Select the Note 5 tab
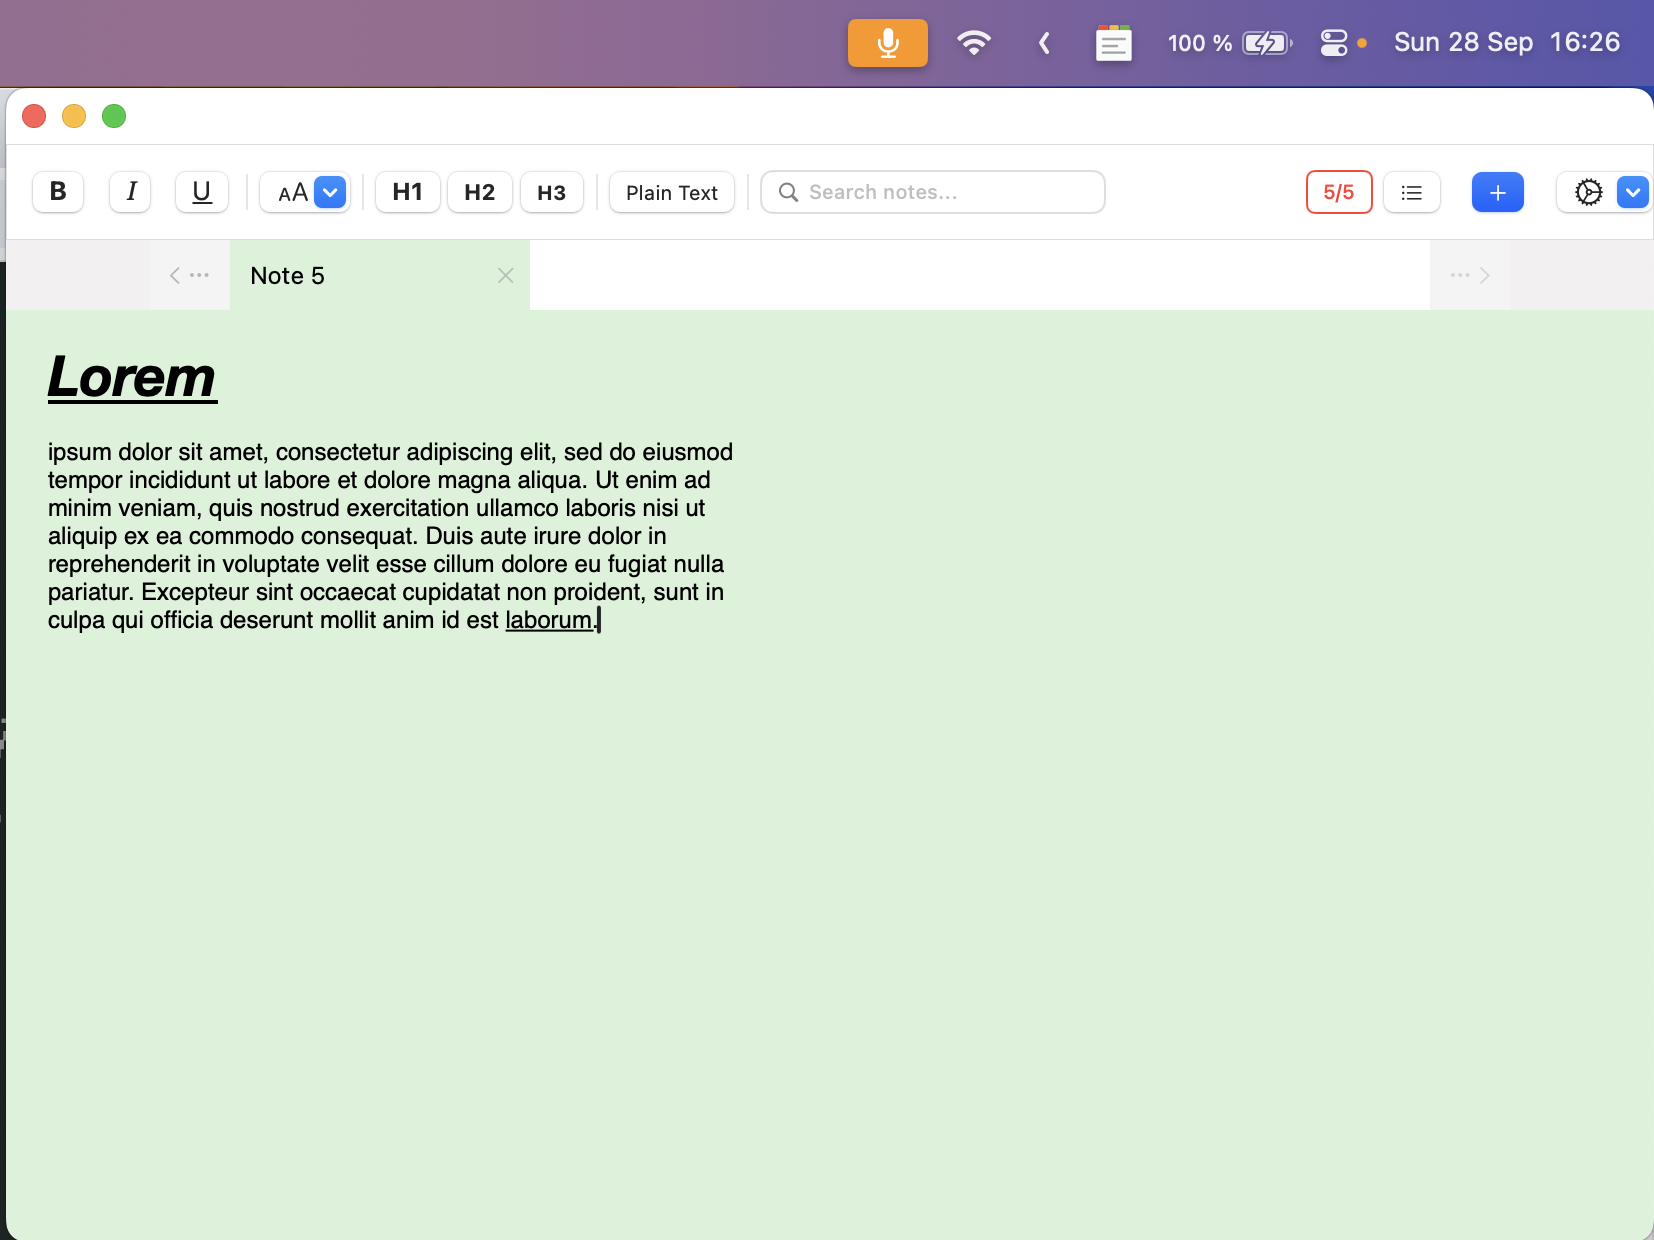Image resolution: width=1654 pixels, height=1240 pixels. (287, 275)
